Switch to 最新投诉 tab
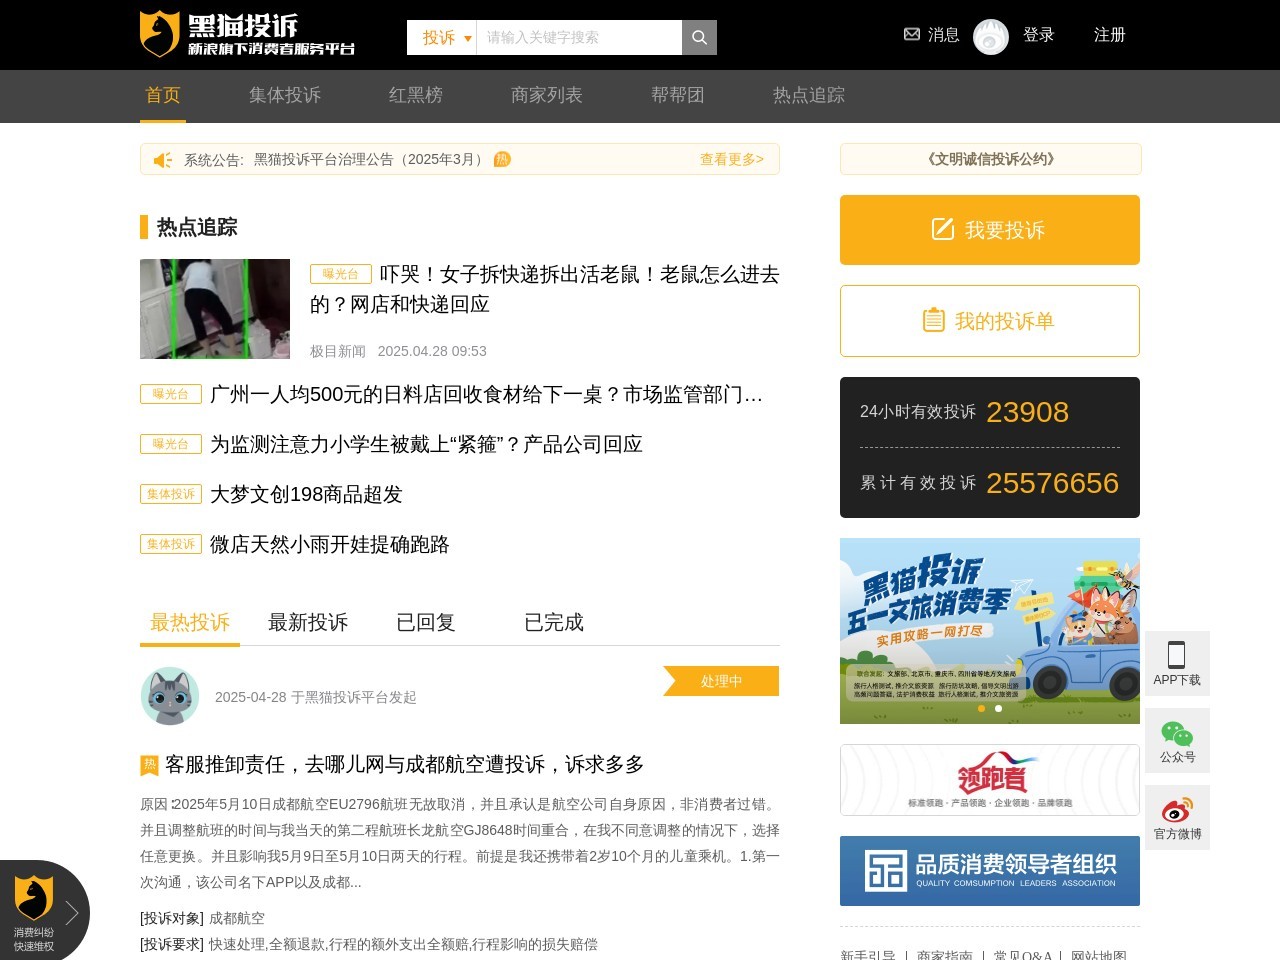The width and height of the screenshot is (1280, 960). [x=308, y=622]
